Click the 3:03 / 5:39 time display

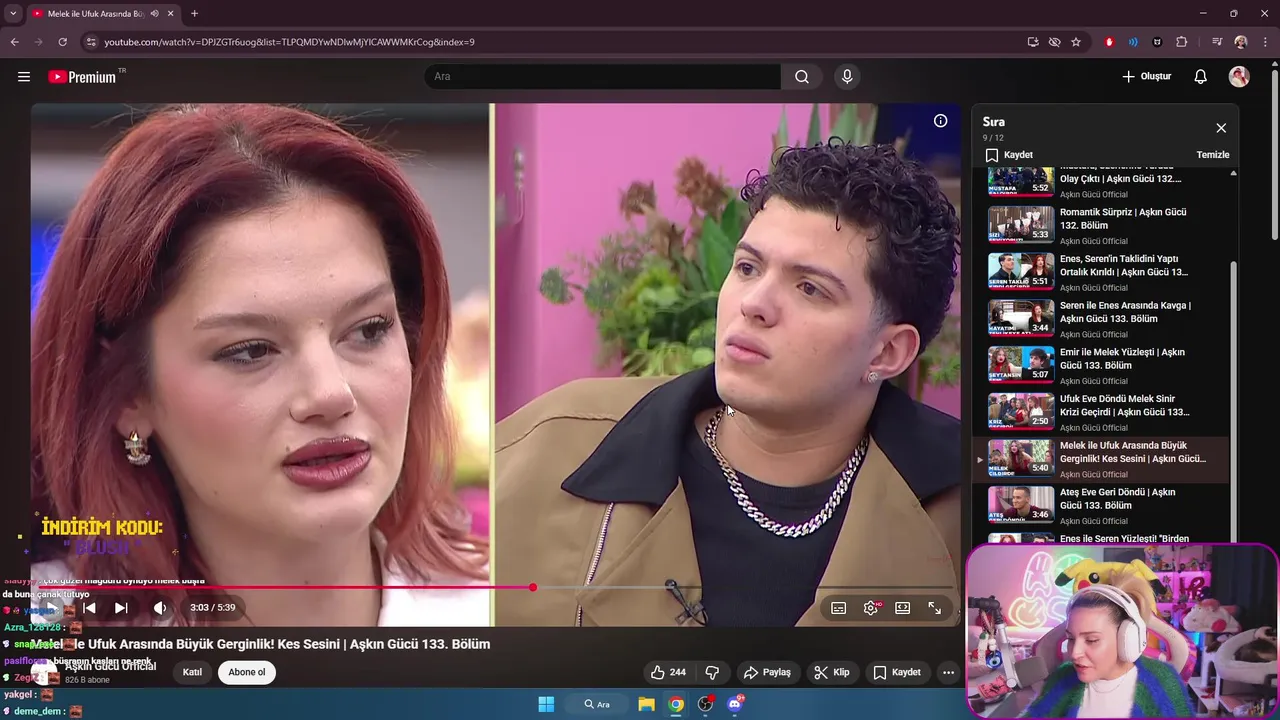coord(213,608)
